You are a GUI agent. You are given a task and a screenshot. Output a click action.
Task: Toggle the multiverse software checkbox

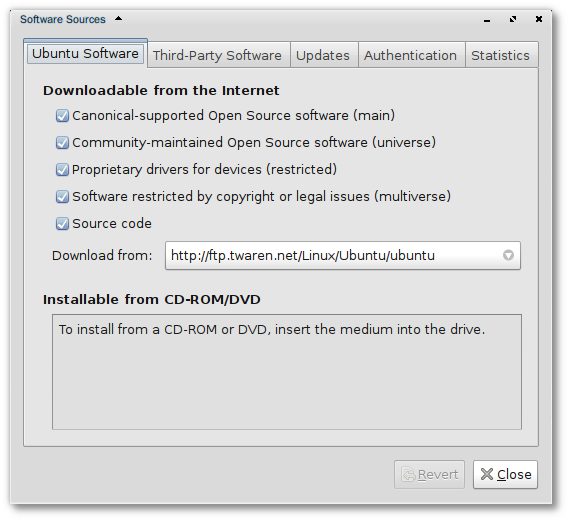(x=62, y=197)
